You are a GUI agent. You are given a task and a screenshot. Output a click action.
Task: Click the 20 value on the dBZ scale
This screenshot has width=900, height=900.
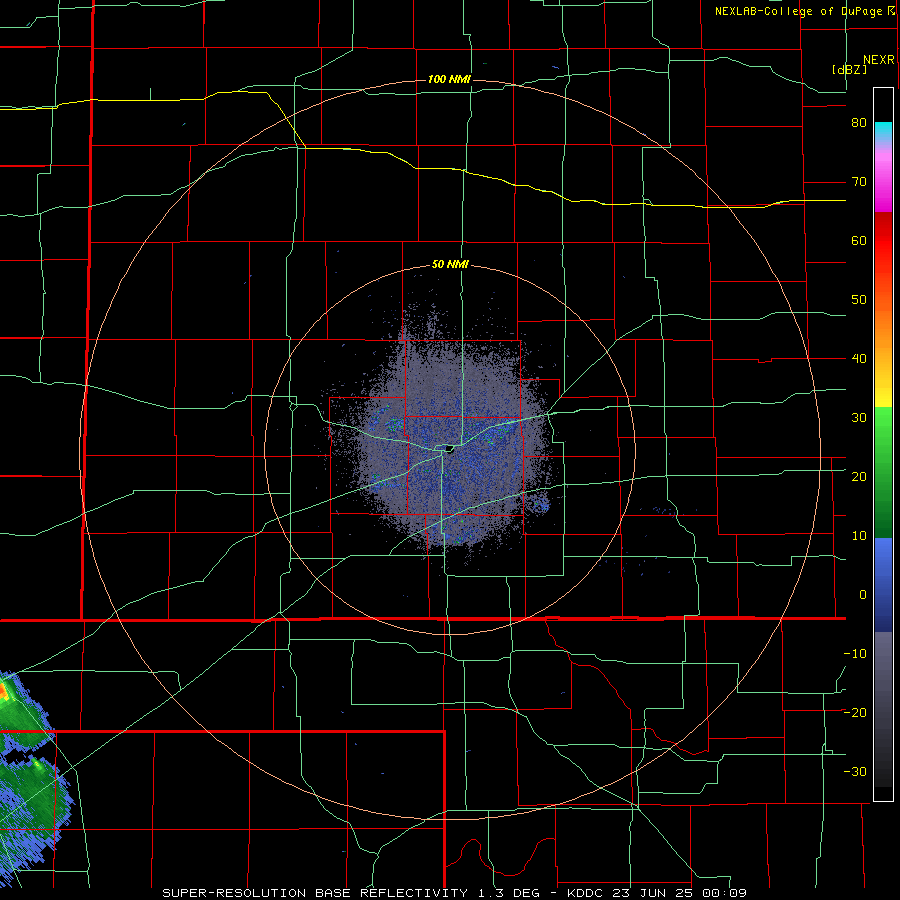(859, 477)
